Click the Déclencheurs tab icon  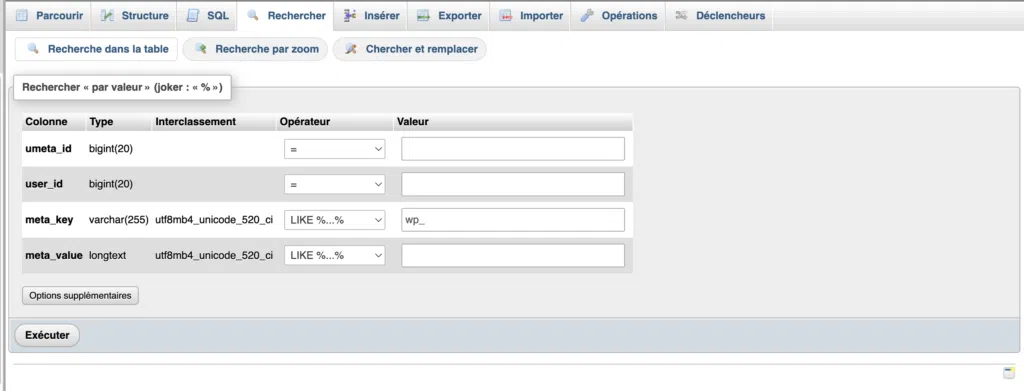681,16
